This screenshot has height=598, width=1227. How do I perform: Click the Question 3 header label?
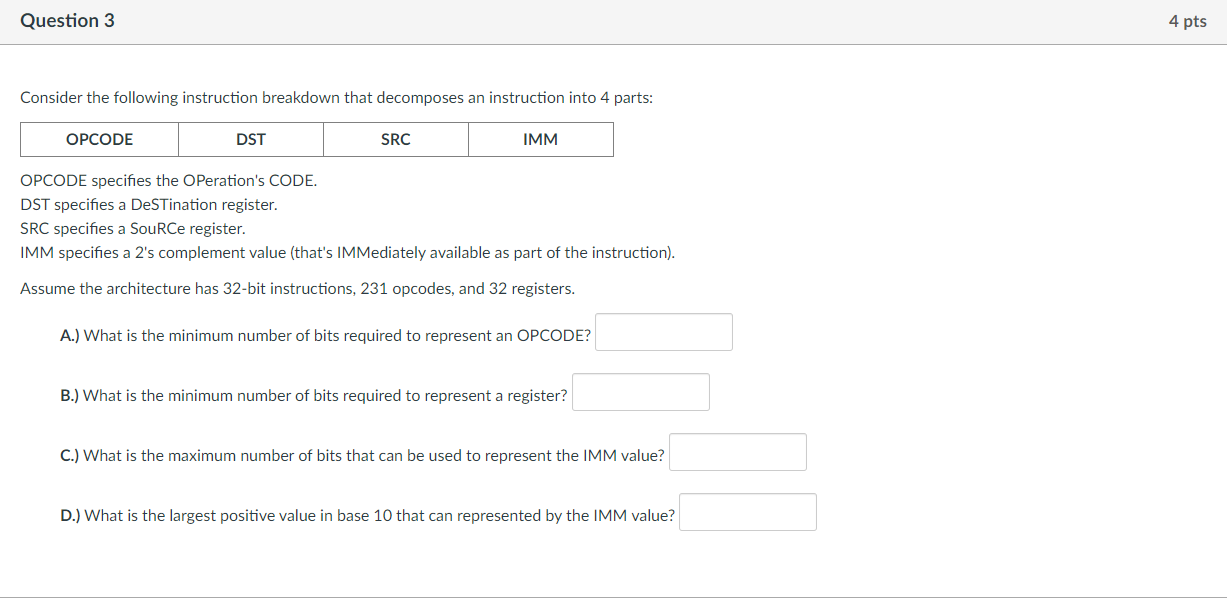67,20
